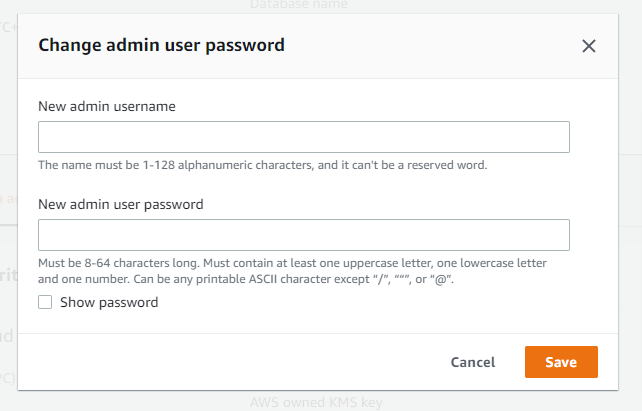Close the Change admin user password dialog

click(x=589, y=45)
